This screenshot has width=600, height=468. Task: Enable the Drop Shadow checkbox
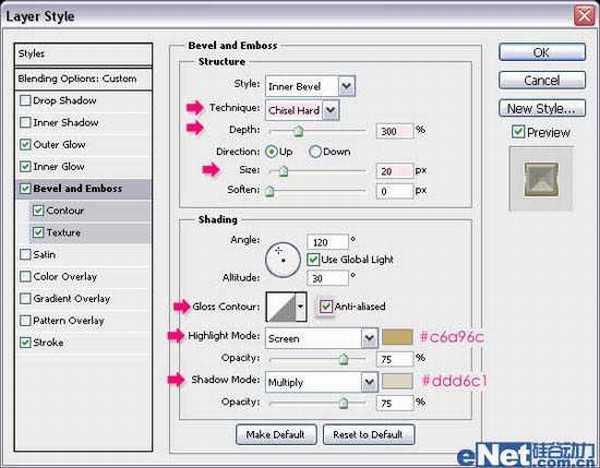[25, 101]
